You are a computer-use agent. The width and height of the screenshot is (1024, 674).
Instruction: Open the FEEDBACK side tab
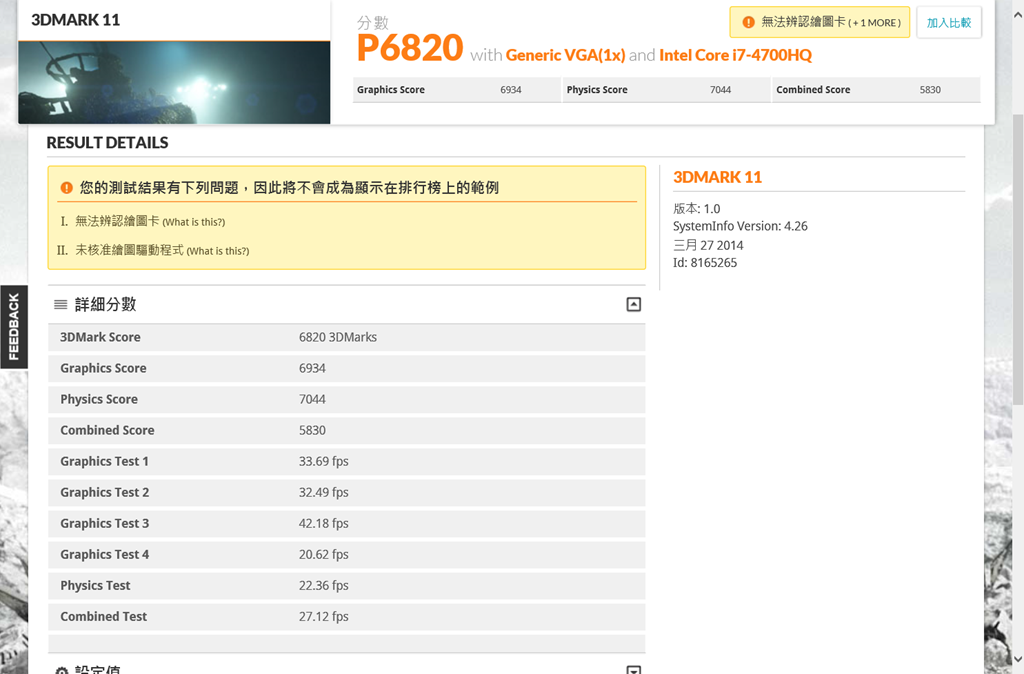coord(14,327)
